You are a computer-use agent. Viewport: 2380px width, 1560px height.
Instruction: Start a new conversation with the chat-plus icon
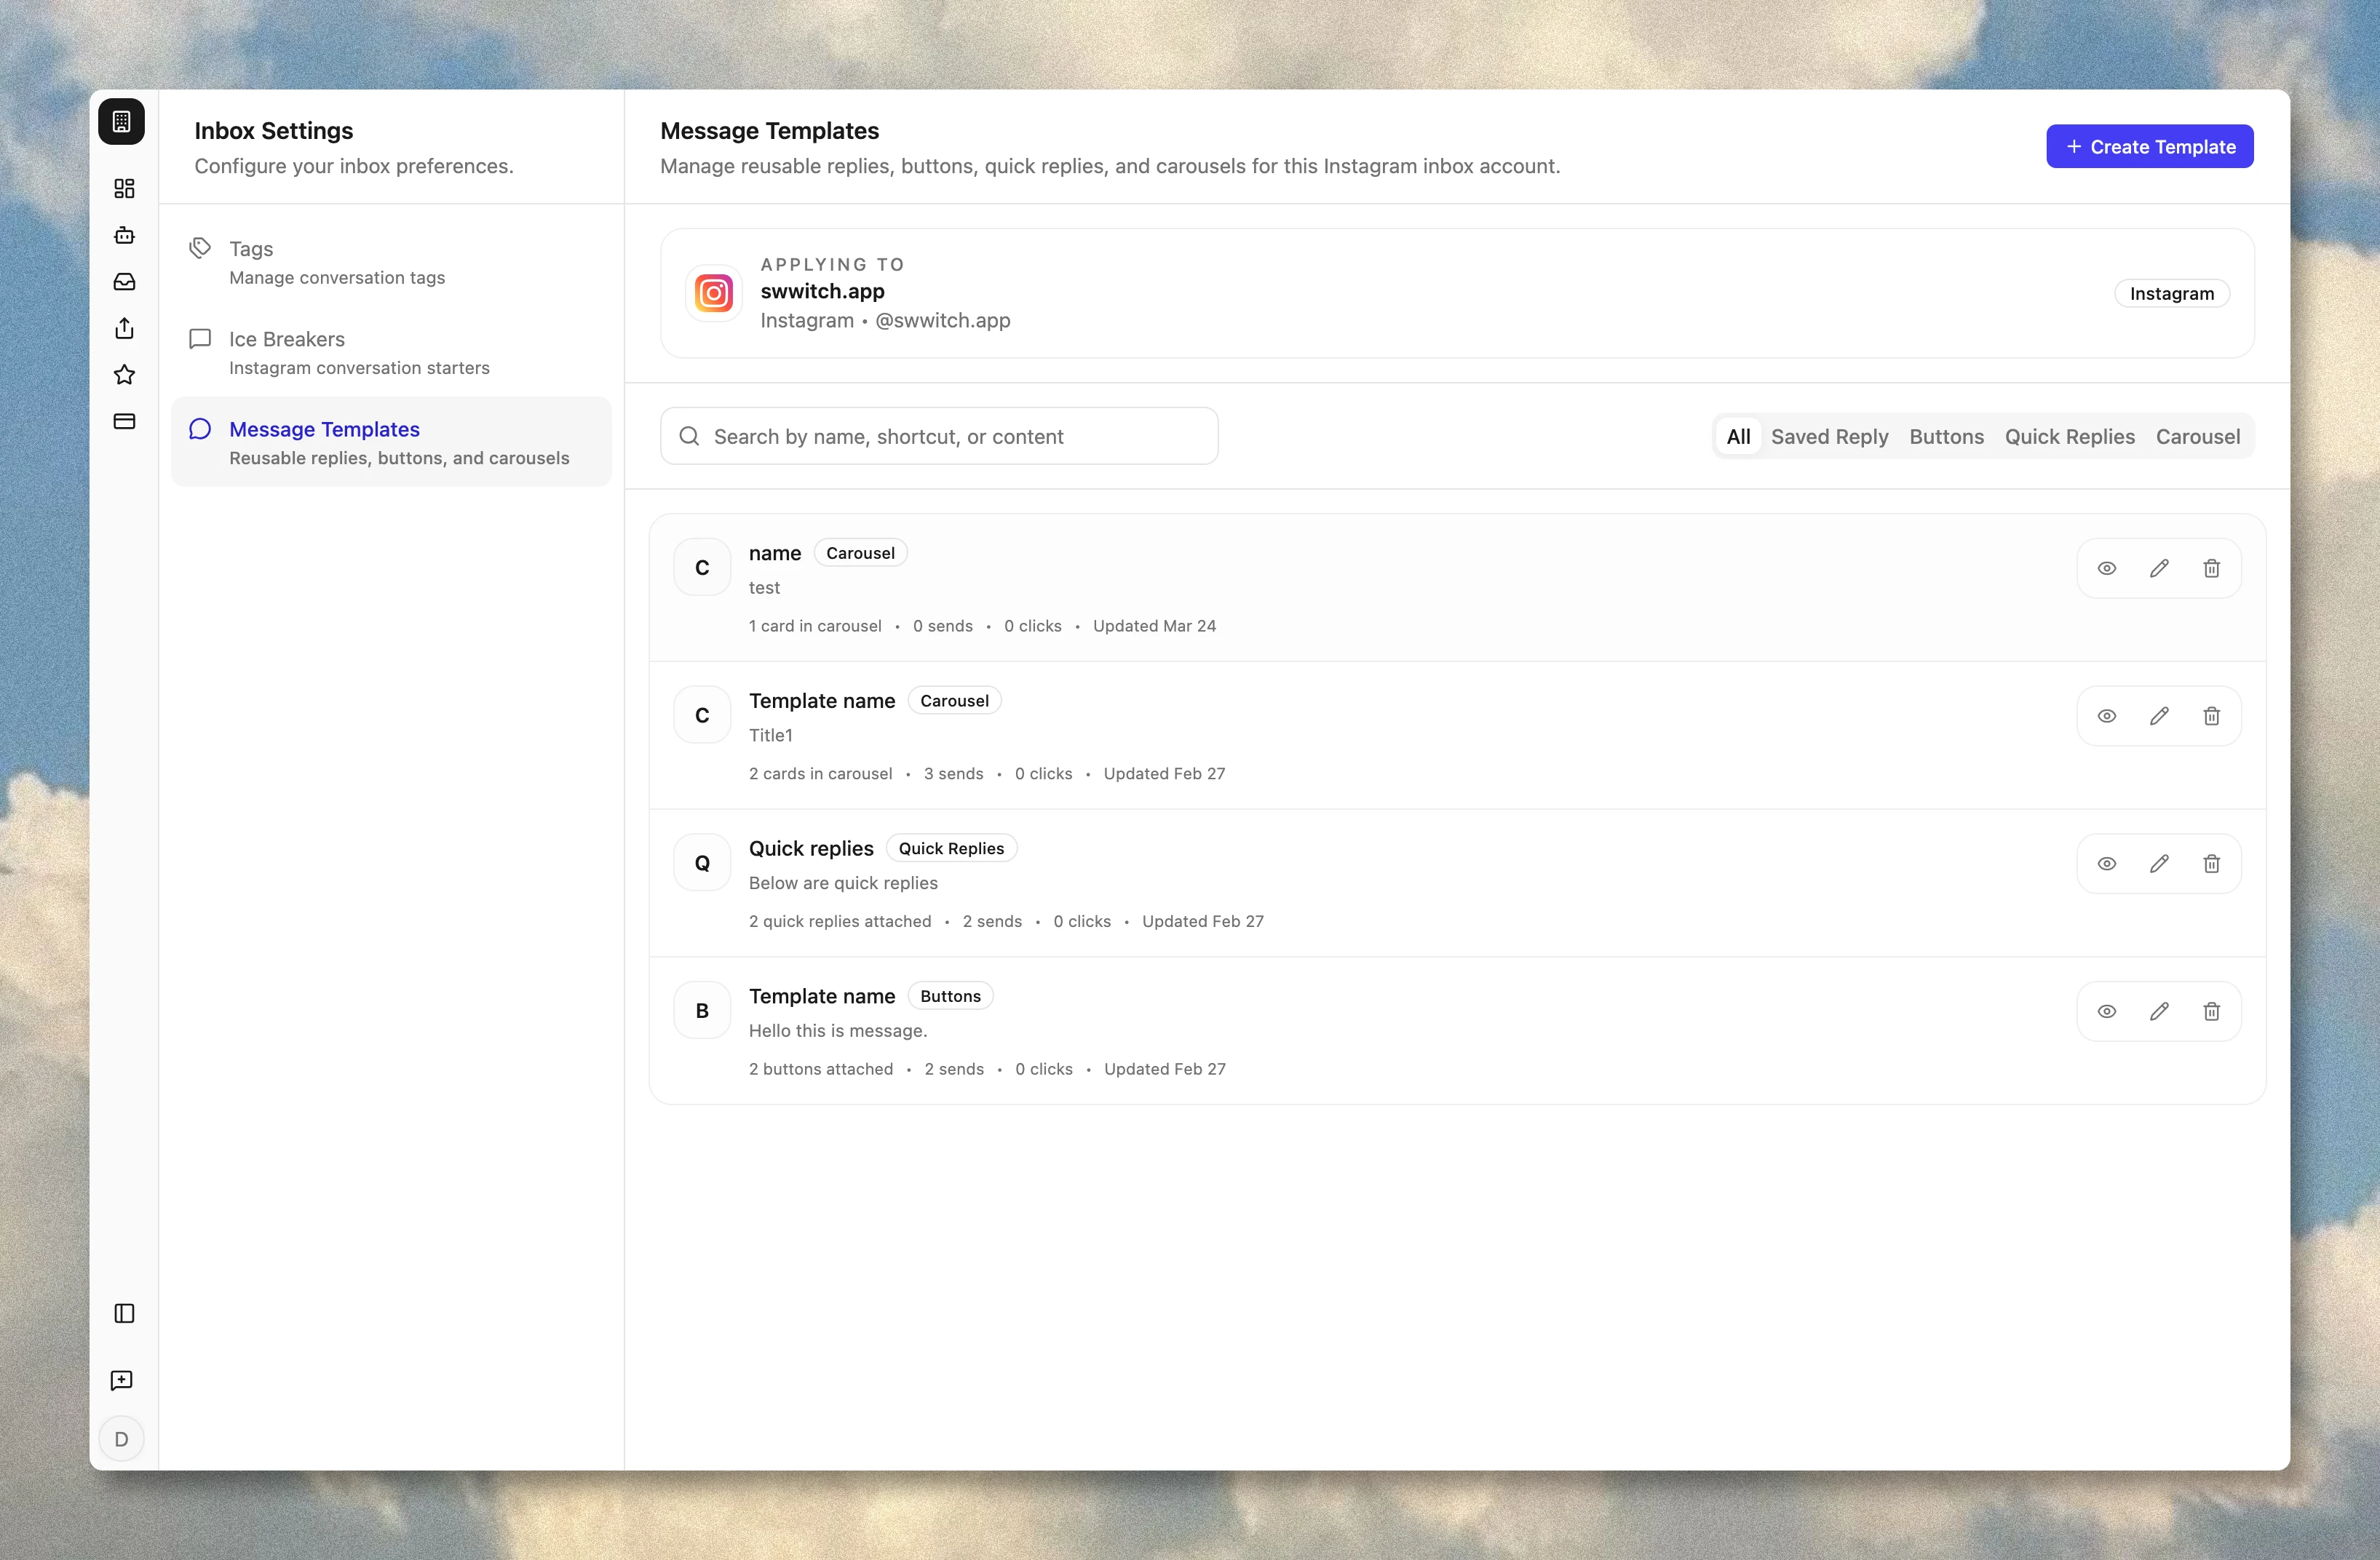pos(122,1381)
